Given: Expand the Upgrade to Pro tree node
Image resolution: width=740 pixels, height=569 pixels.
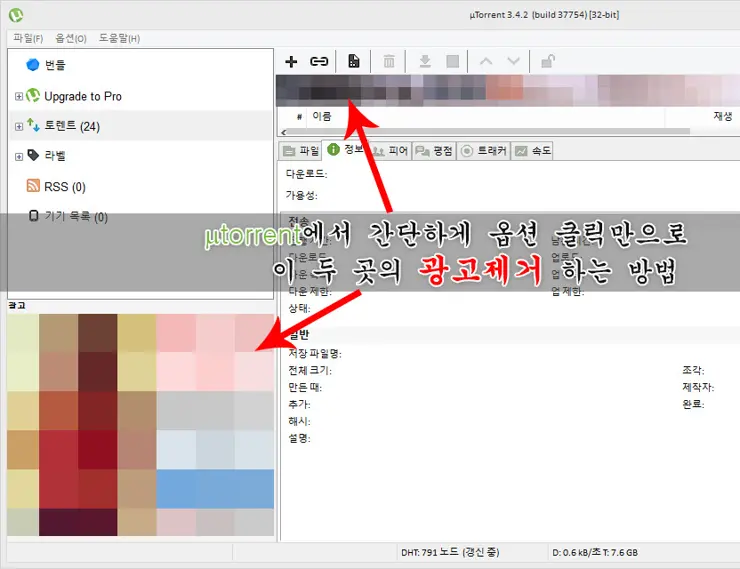Looking at the screenshot, I should click(18, 97).
